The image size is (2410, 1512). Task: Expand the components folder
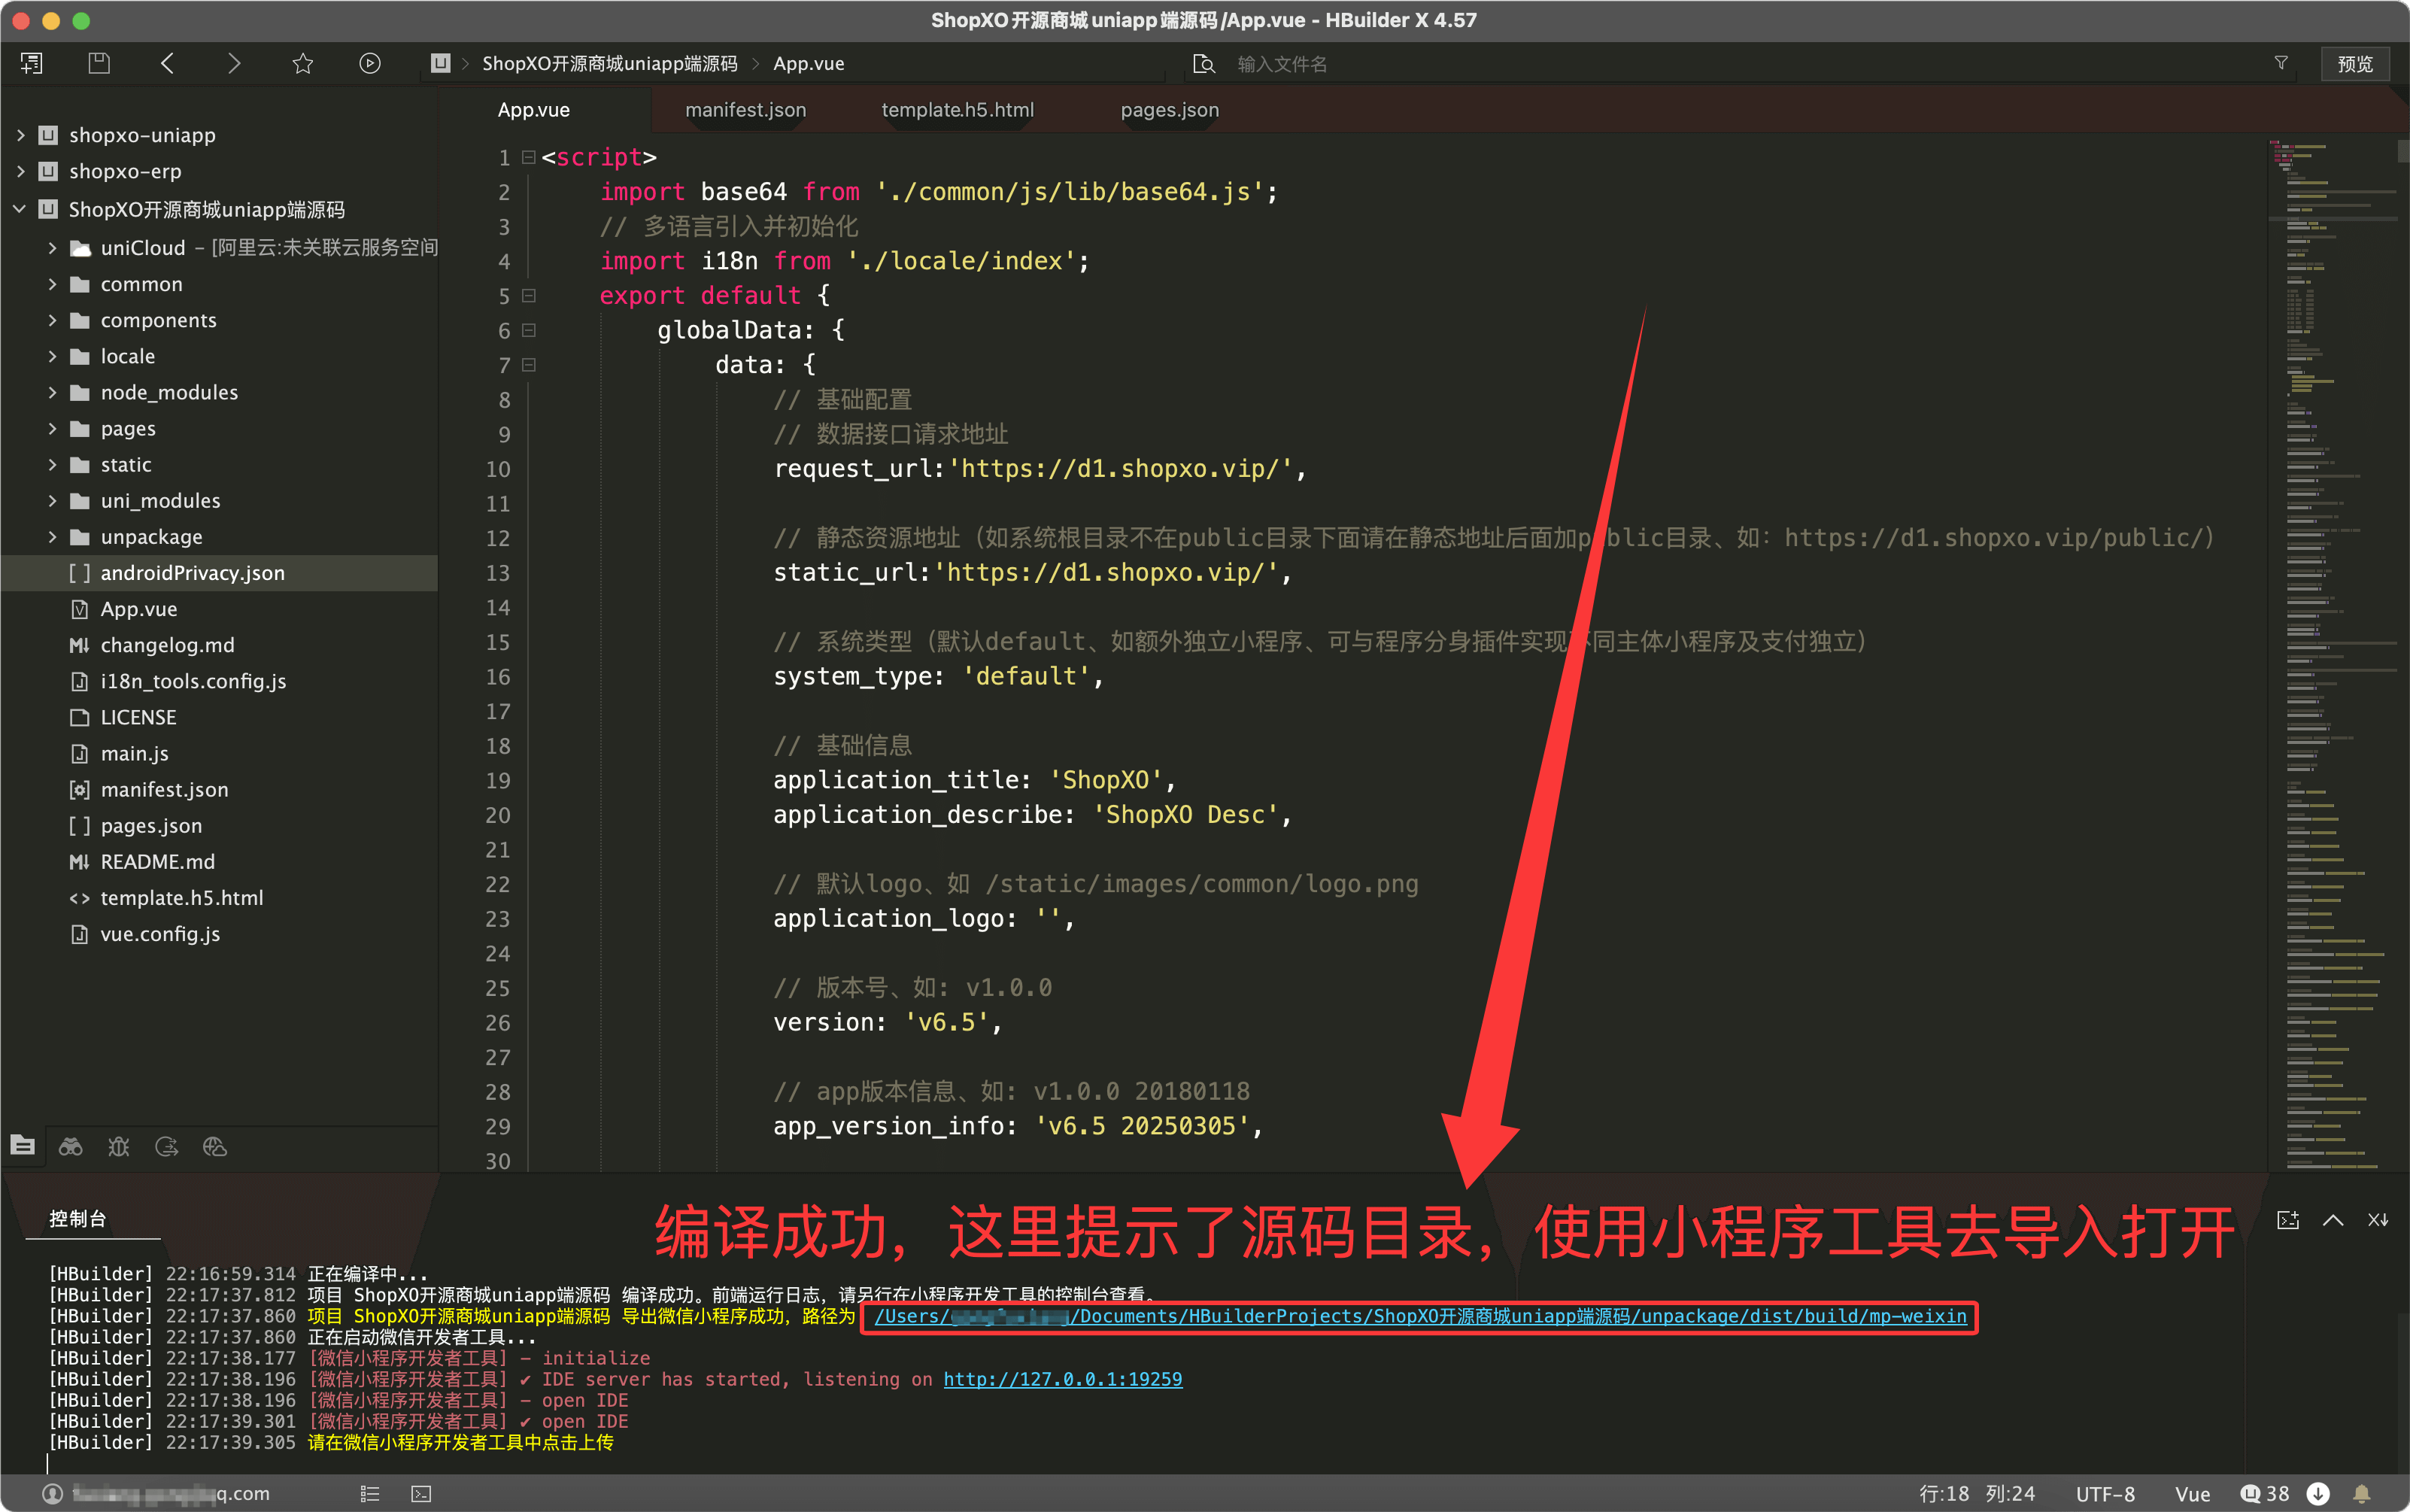pos(52,320)
